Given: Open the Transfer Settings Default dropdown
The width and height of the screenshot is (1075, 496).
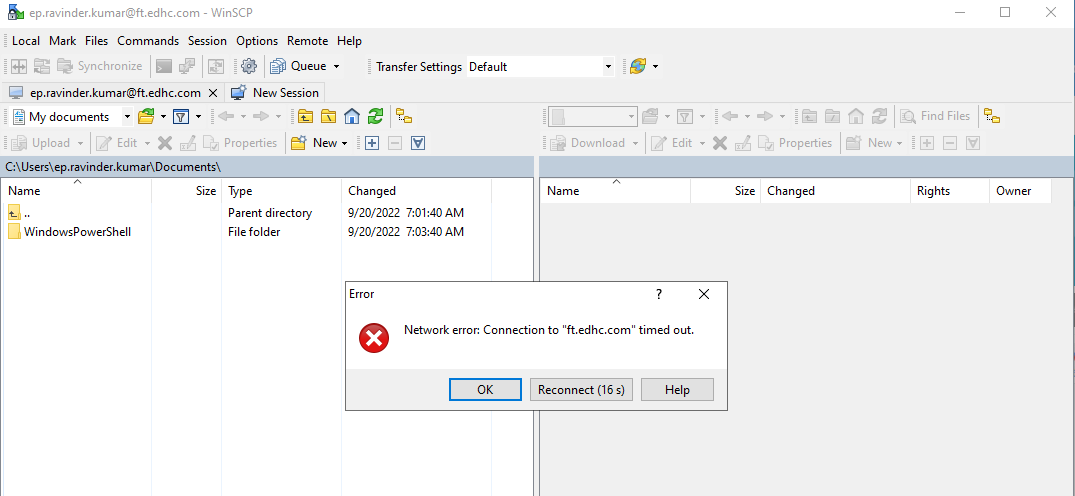Looking at the screenshot, I should pyautogui.click(x=608, y=67).
